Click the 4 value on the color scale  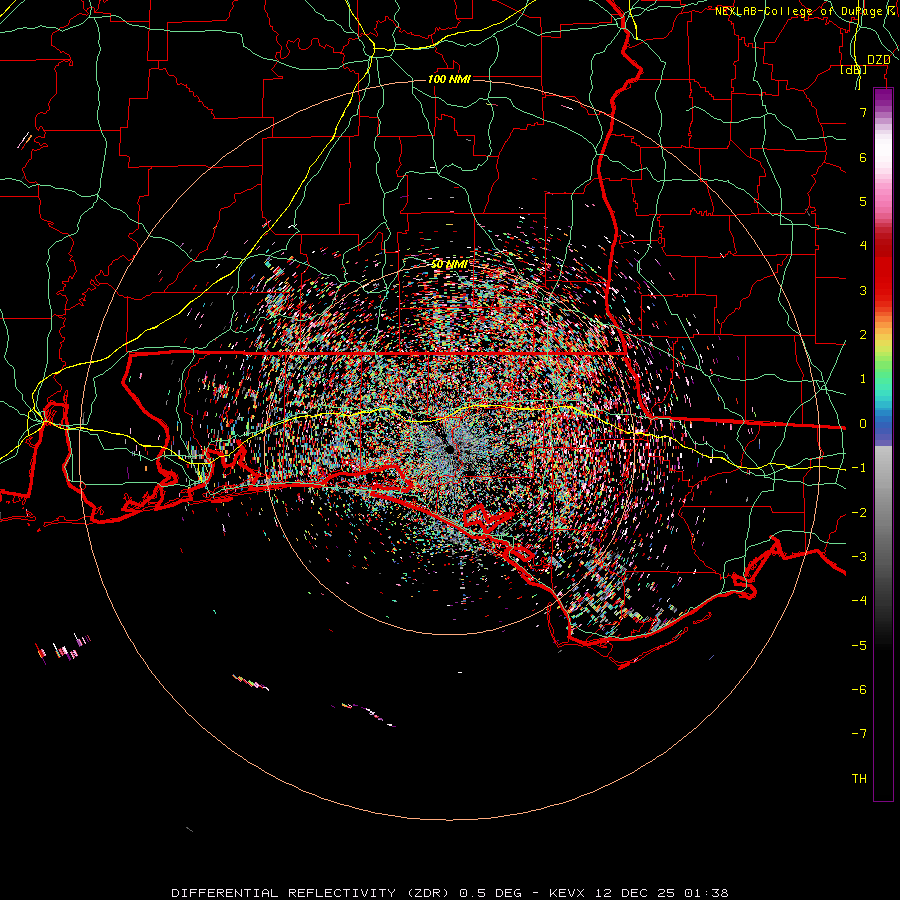(x=863, y=246)
